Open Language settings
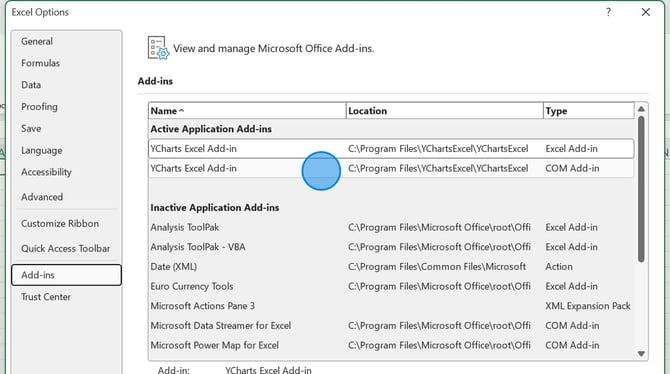Image resolution: width=670 pixels, height=374 pixels. pyautogui.click(x=66, y=150)
